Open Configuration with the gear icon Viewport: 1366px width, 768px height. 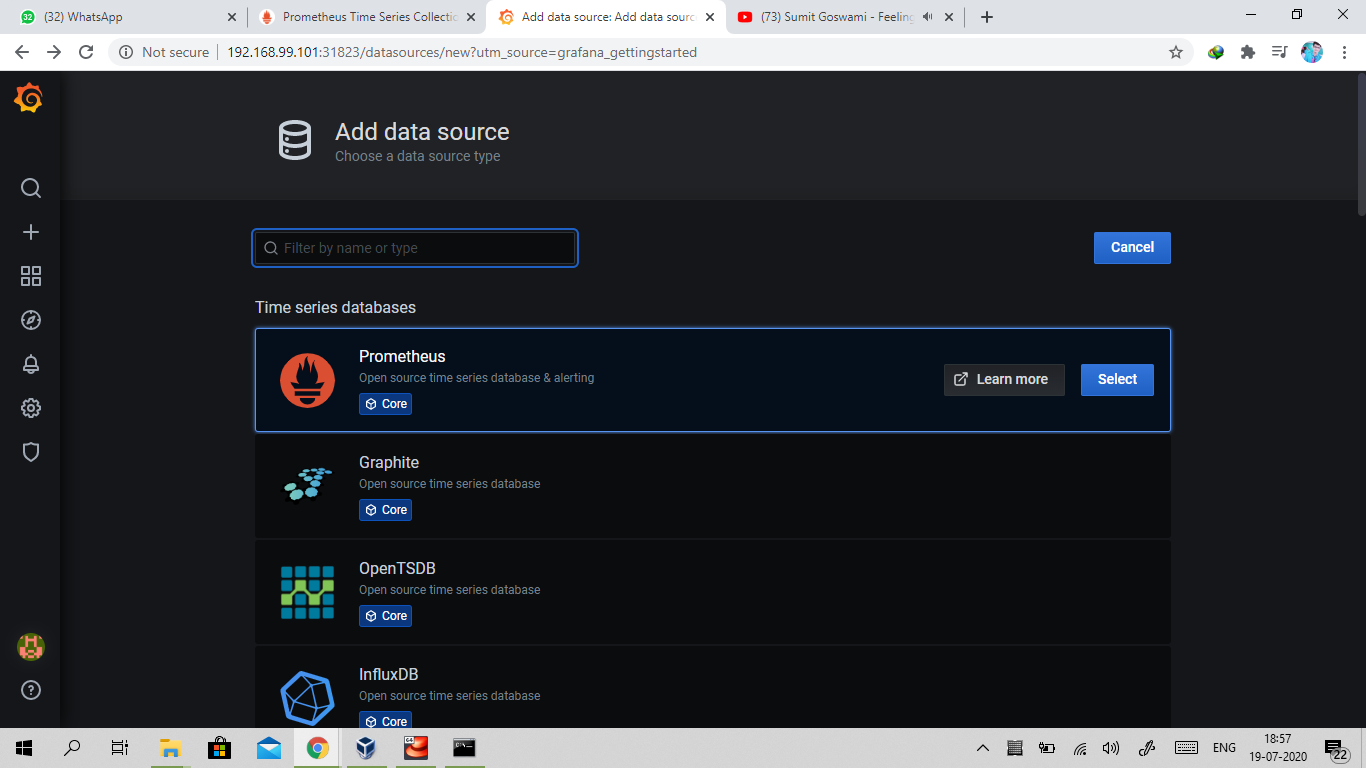coord(30,408)
